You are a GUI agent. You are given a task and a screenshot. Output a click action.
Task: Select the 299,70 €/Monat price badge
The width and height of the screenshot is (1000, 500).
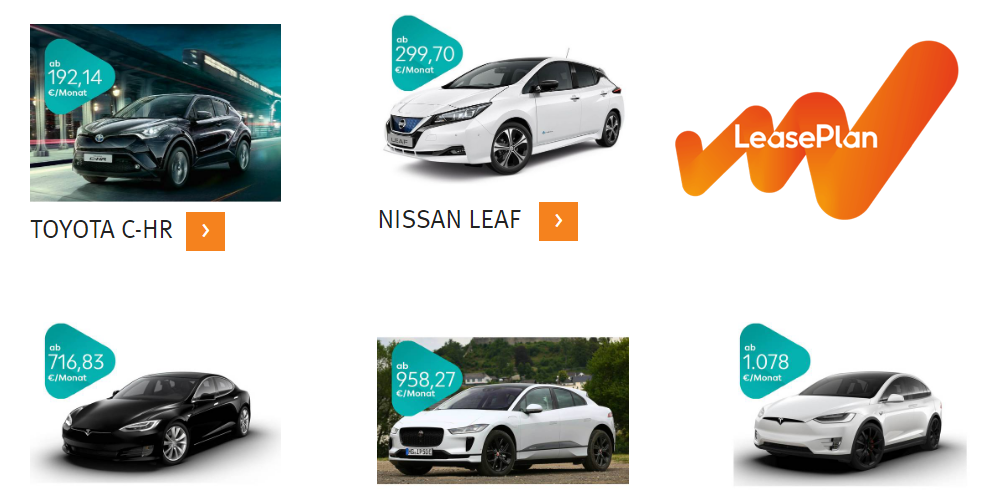click(x=426, y=54)
